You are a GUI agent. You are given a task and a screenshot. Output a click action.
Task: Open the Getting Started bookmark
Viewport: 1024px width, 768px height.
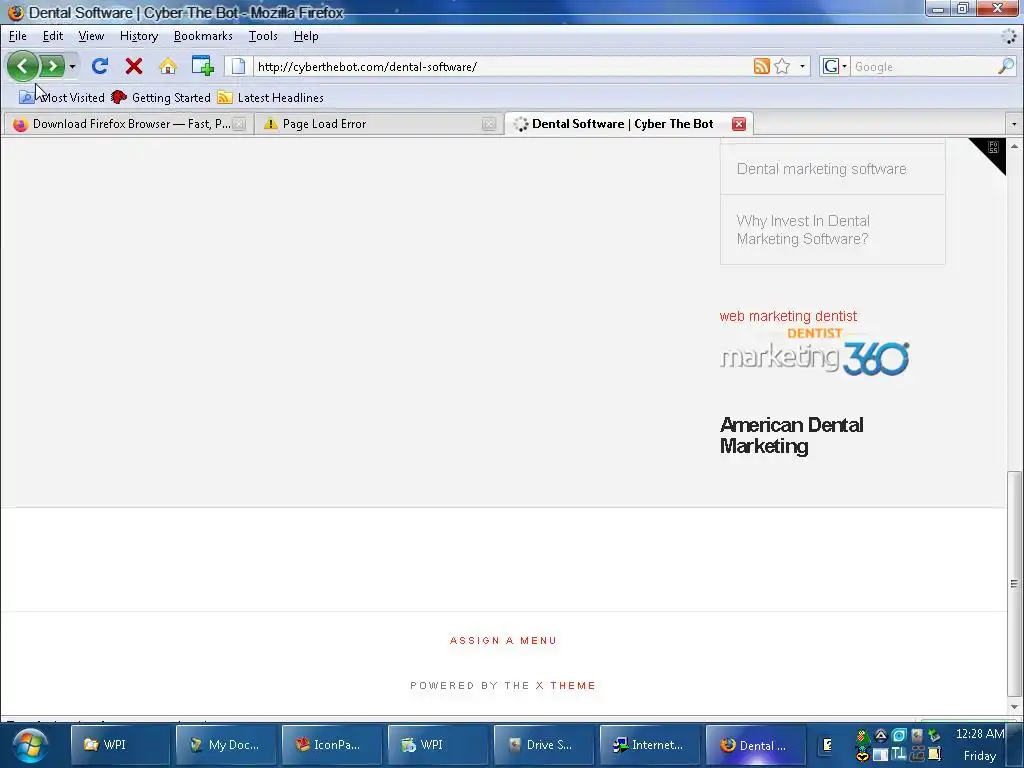click(x=161, y=97)
